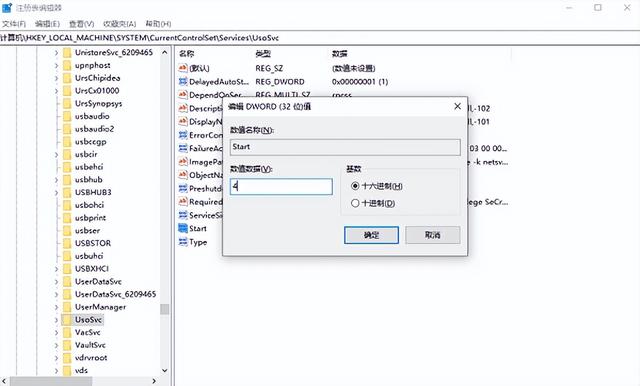
Task: Select the DelayedAutoStart DWORD icon
Action: 183,82
